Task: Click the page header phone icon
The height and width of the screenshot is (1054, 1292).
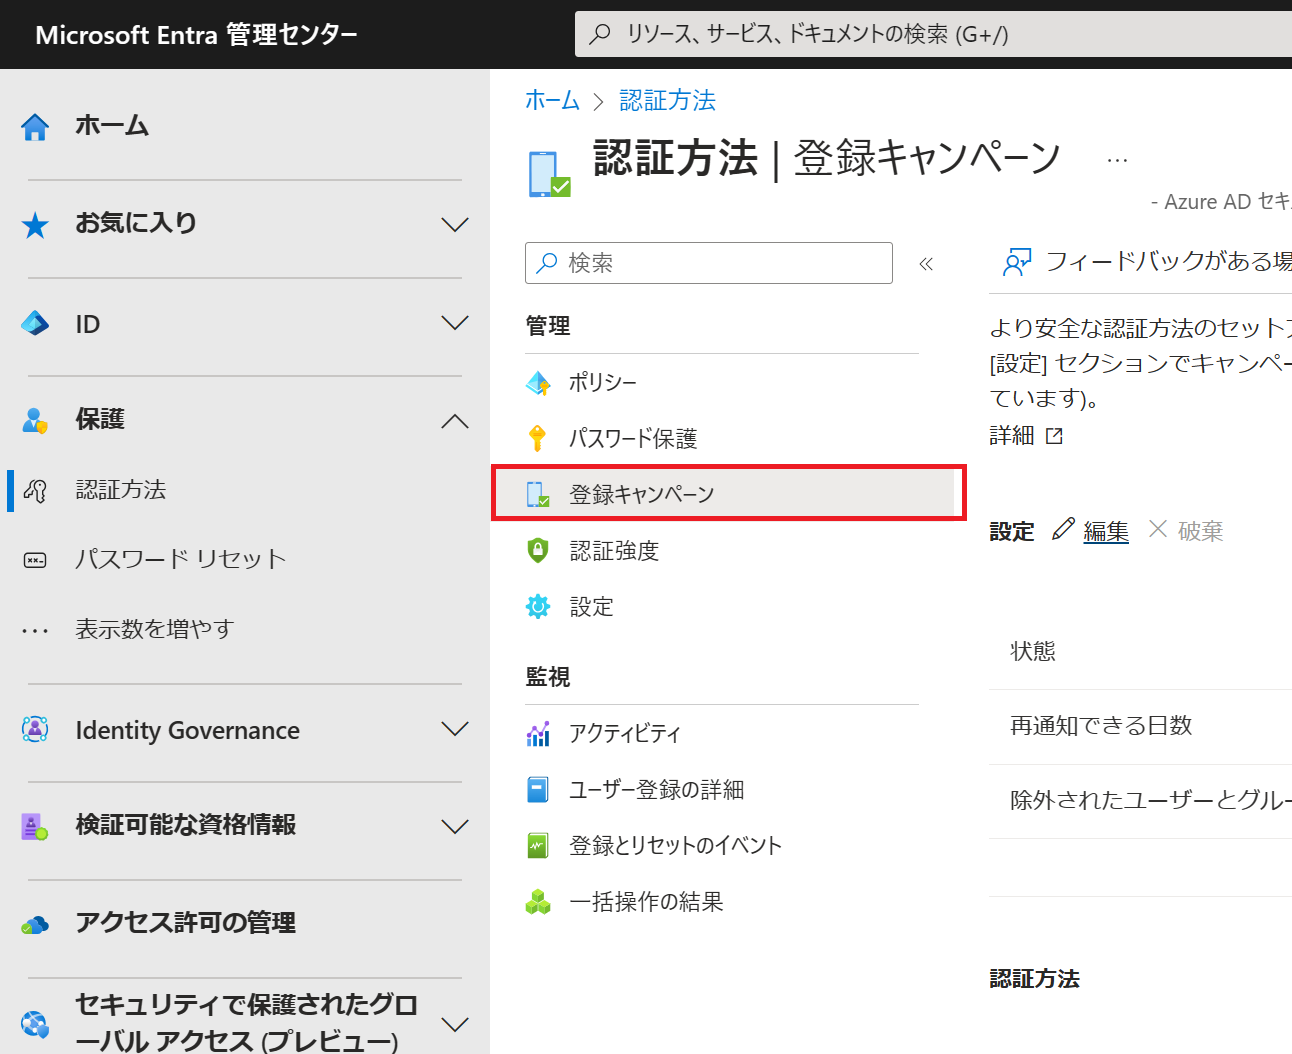Action: pos(549,174)
